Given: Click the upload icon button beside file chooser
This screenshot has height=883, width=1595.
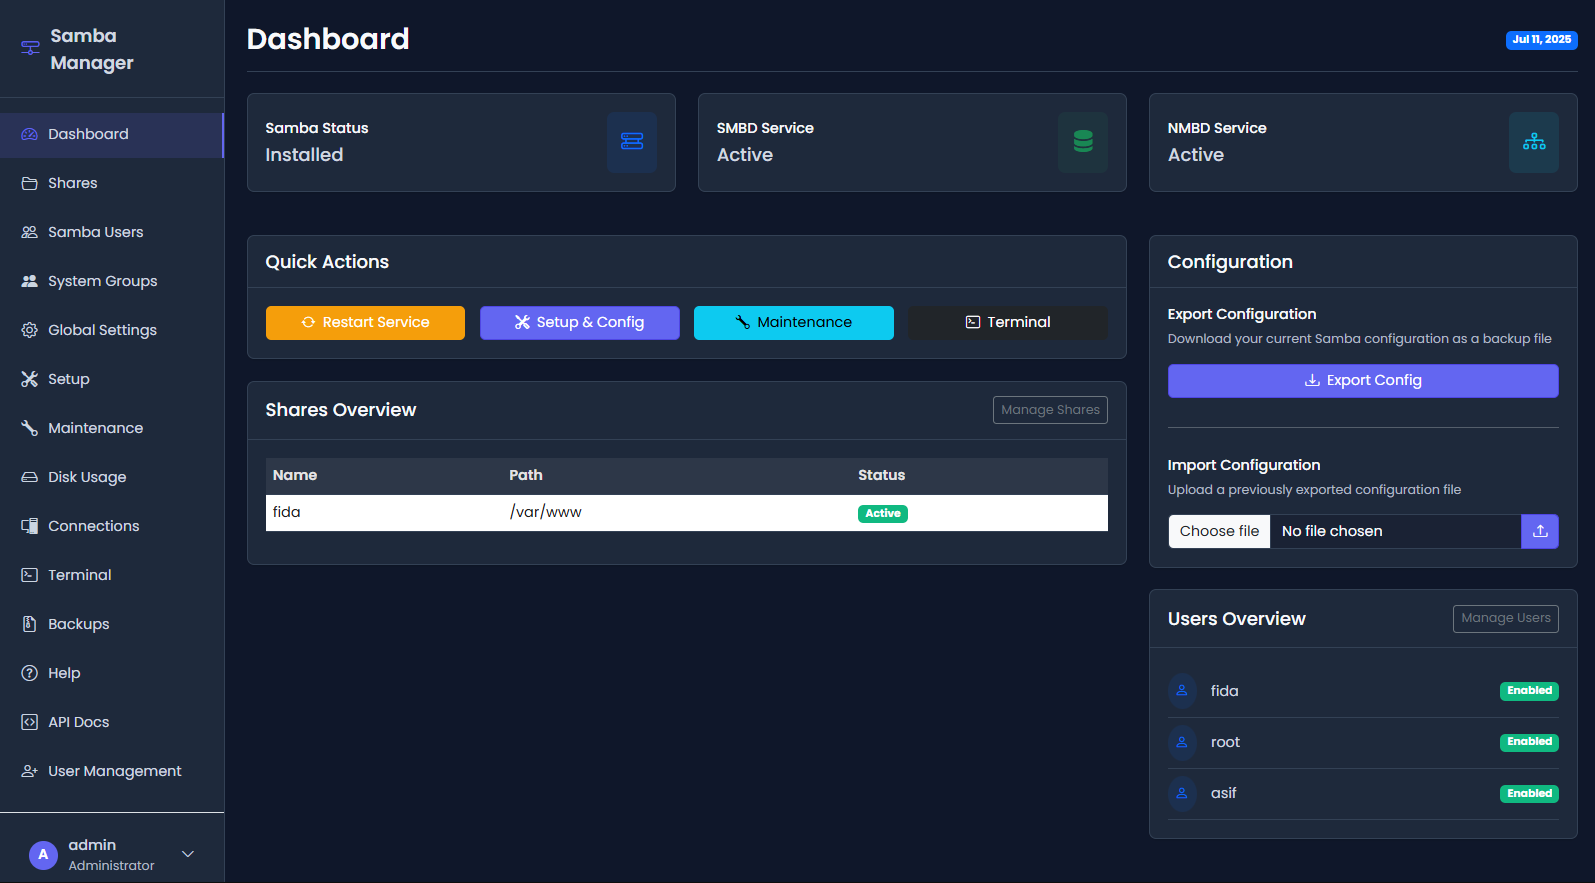Looking at the screenshot, I should [1540, 531].
